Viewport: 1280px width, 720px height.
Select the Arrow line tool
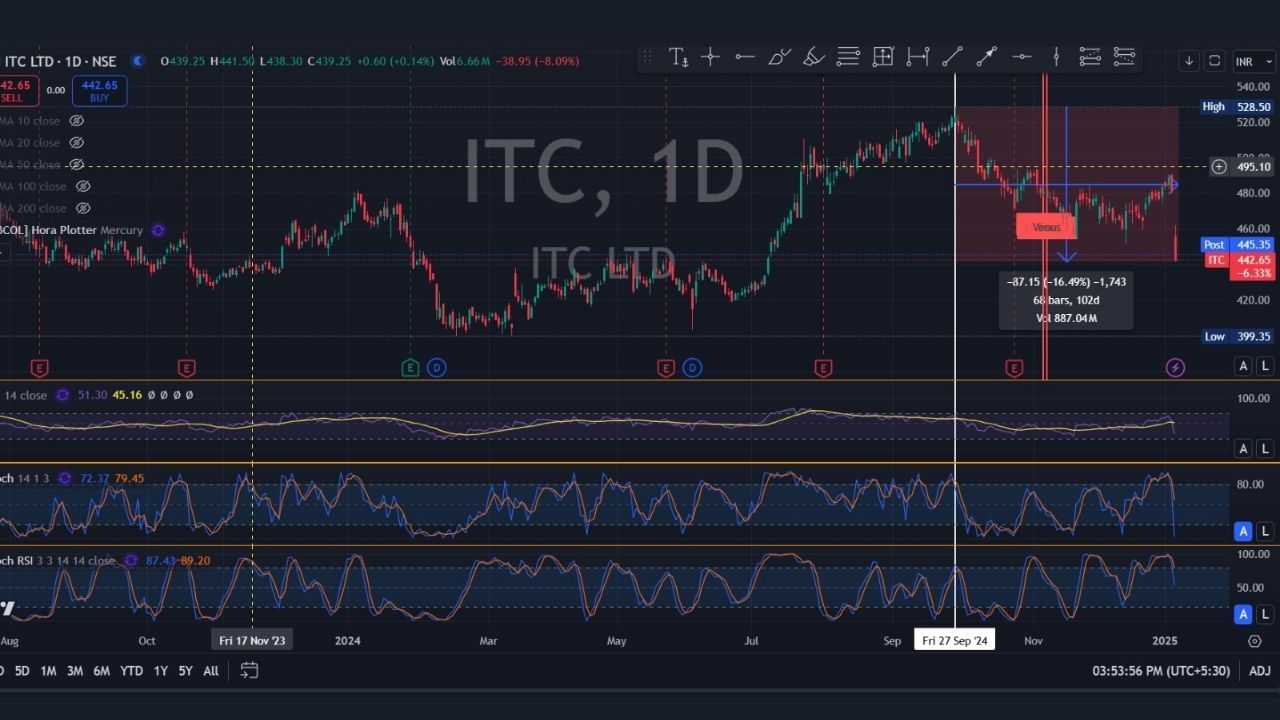987,58
